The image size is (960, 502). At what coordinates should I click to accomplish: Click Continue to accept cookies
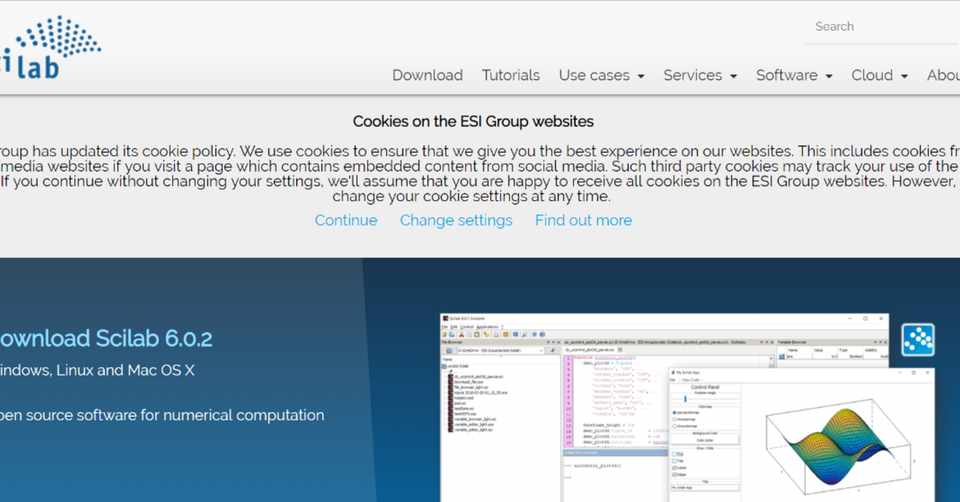pyautogui.click(x=346, y=220)
